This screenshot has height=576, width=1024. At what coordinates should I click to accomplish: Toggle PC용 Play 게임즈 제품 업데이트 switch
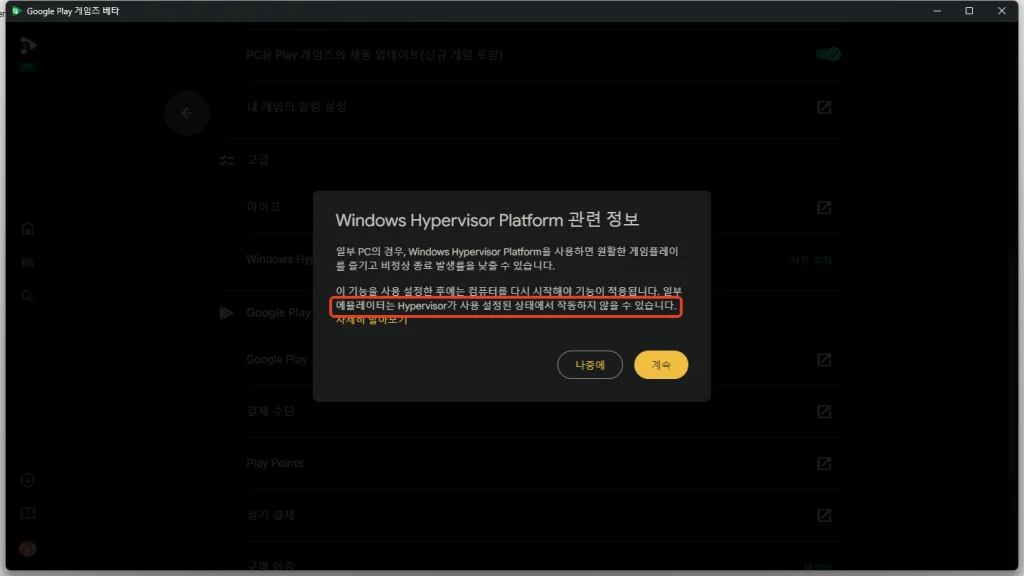point(827,54)
